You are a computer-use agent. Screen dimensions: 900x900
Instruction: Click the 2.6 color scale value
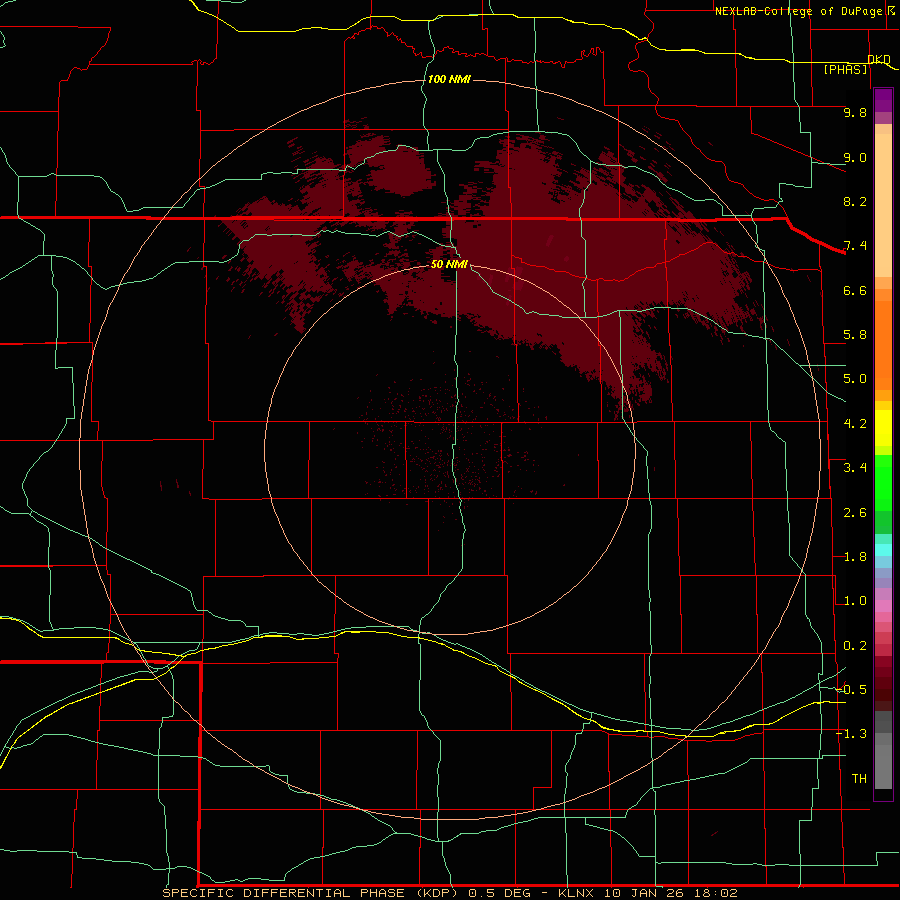tap(855, 513)
